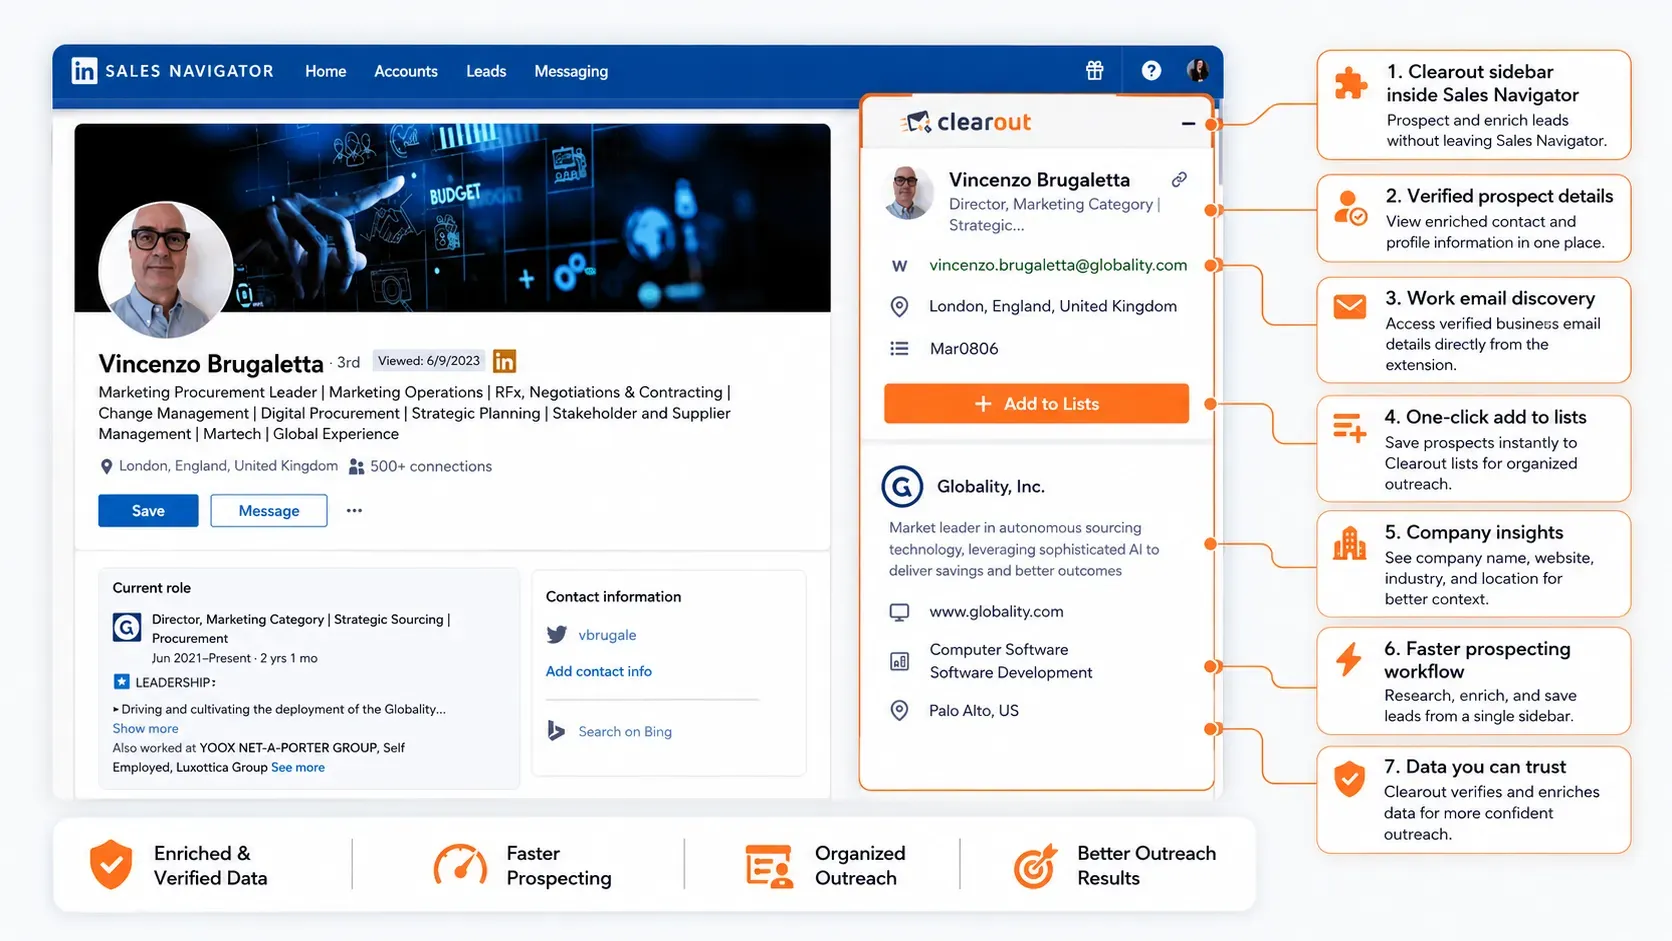Screen dimensions: 1672x941
Task: Click the add-to-list icon in card 4
Action: click(x=1350, y=428)
